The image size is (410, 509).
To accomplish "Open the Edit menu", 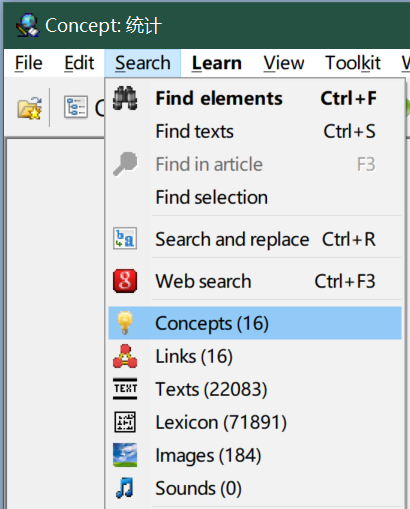I will click(79, 63).
